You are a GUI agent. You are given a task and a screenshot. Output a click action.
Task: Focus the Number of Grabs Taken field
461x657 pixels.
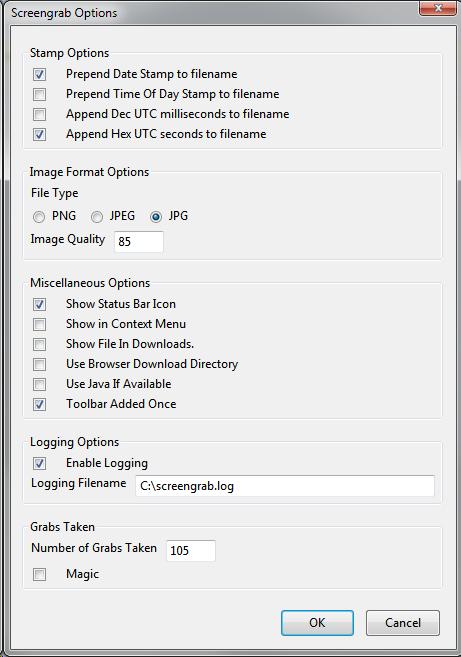[191, 551]
